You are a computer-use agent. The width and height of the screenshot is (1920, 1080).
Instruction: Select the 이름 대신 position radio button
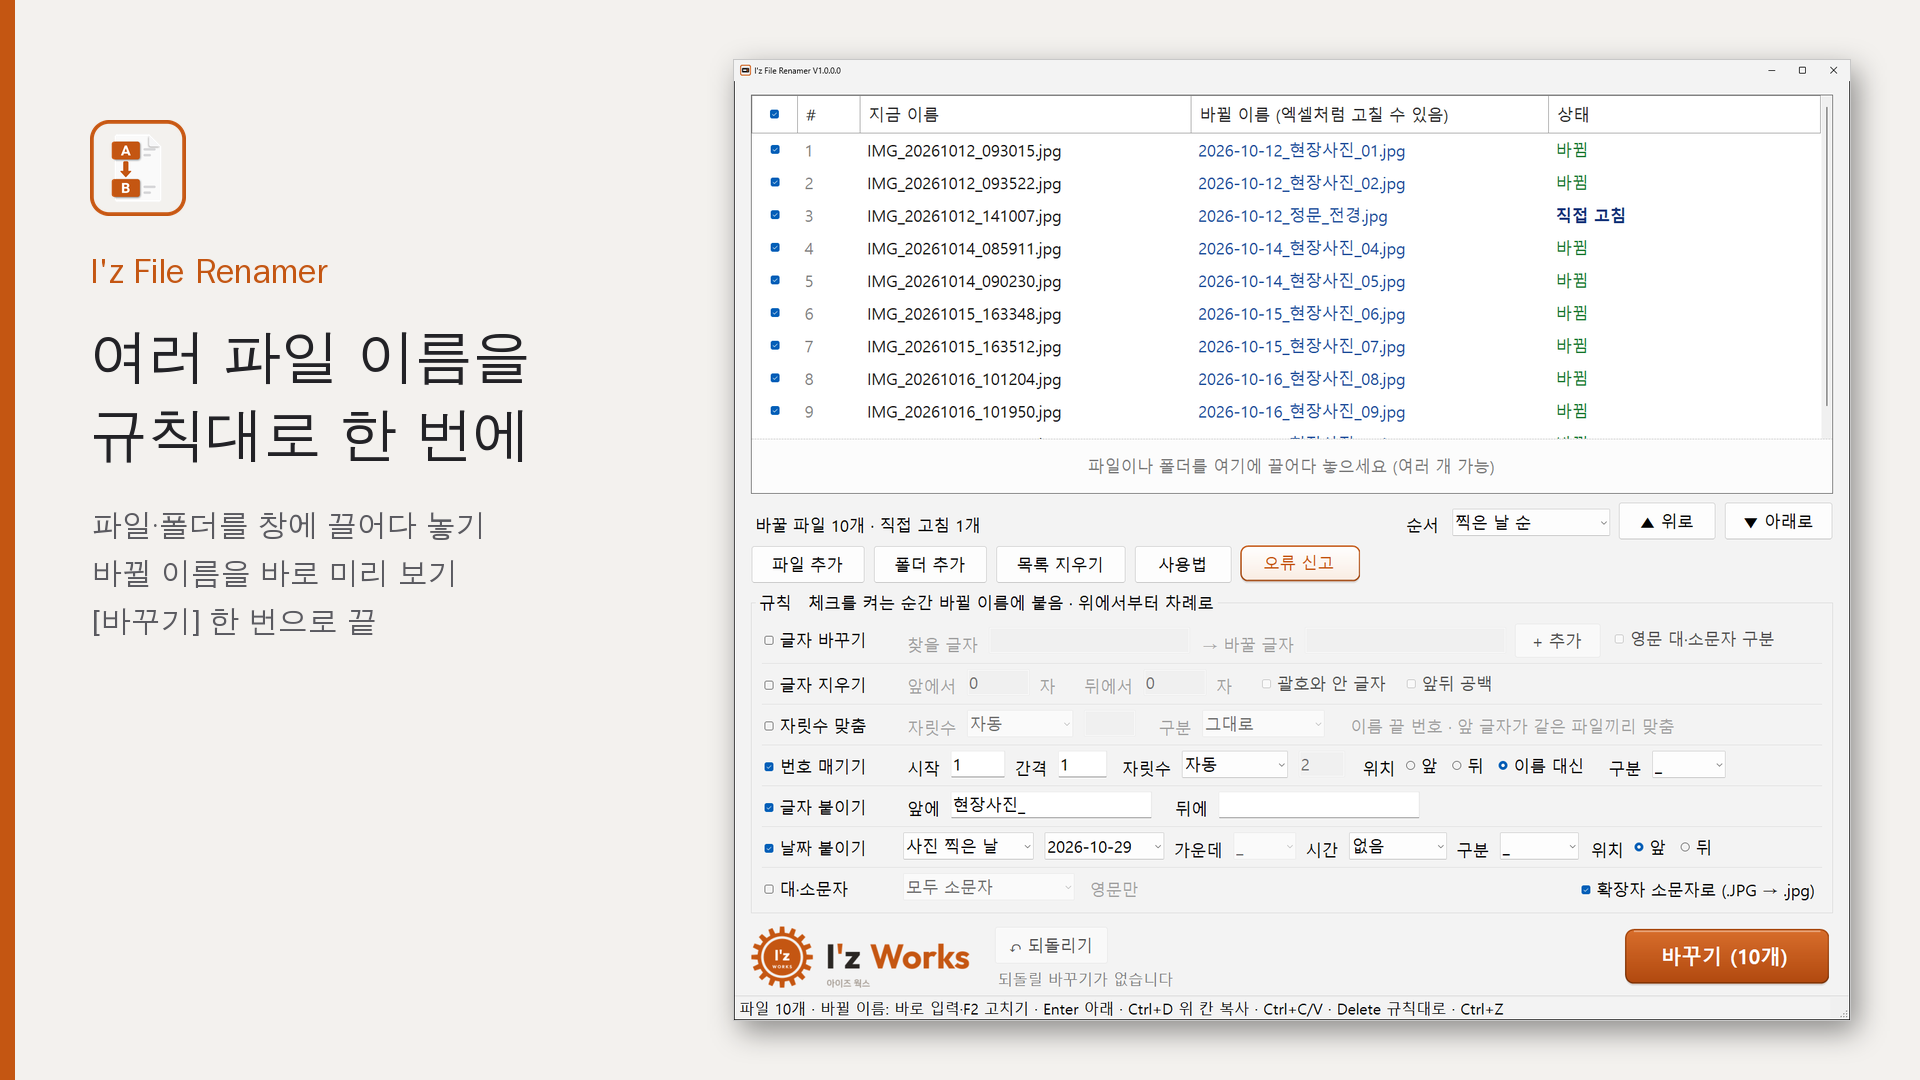click(1503, 766)
